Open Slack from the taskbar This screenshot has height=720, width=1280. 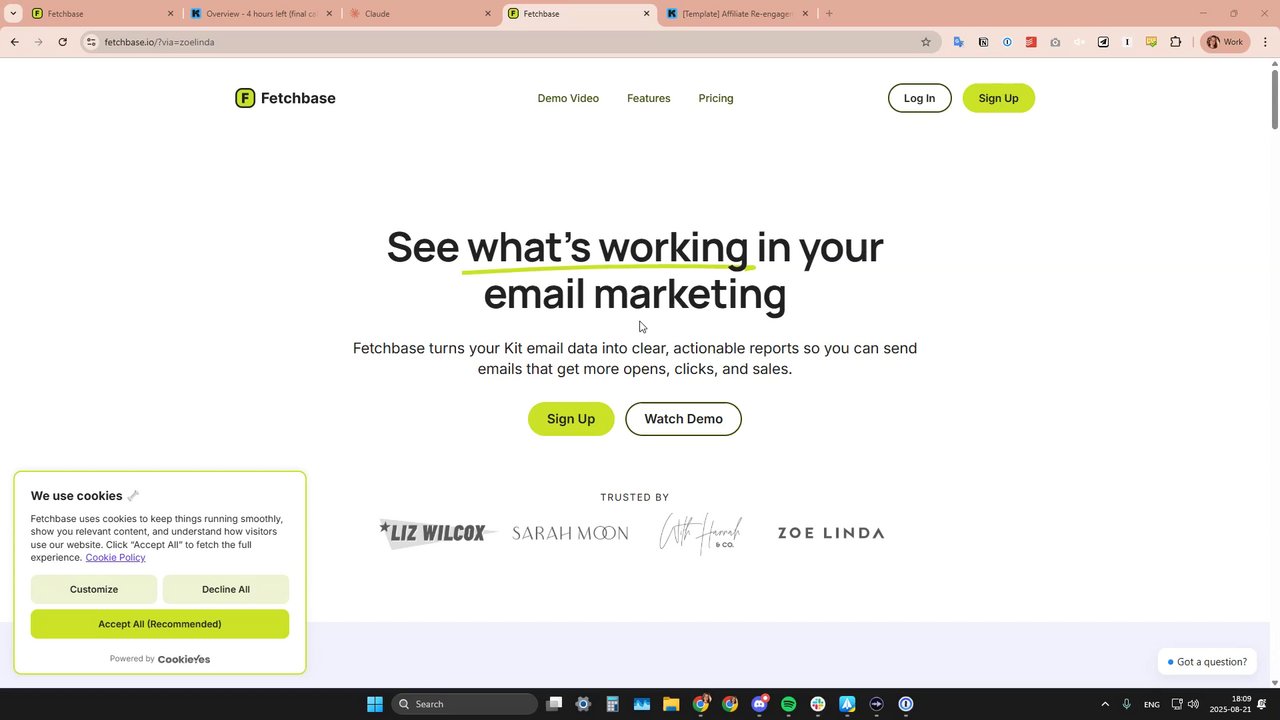pyautogui.click(x=818, y=704)
